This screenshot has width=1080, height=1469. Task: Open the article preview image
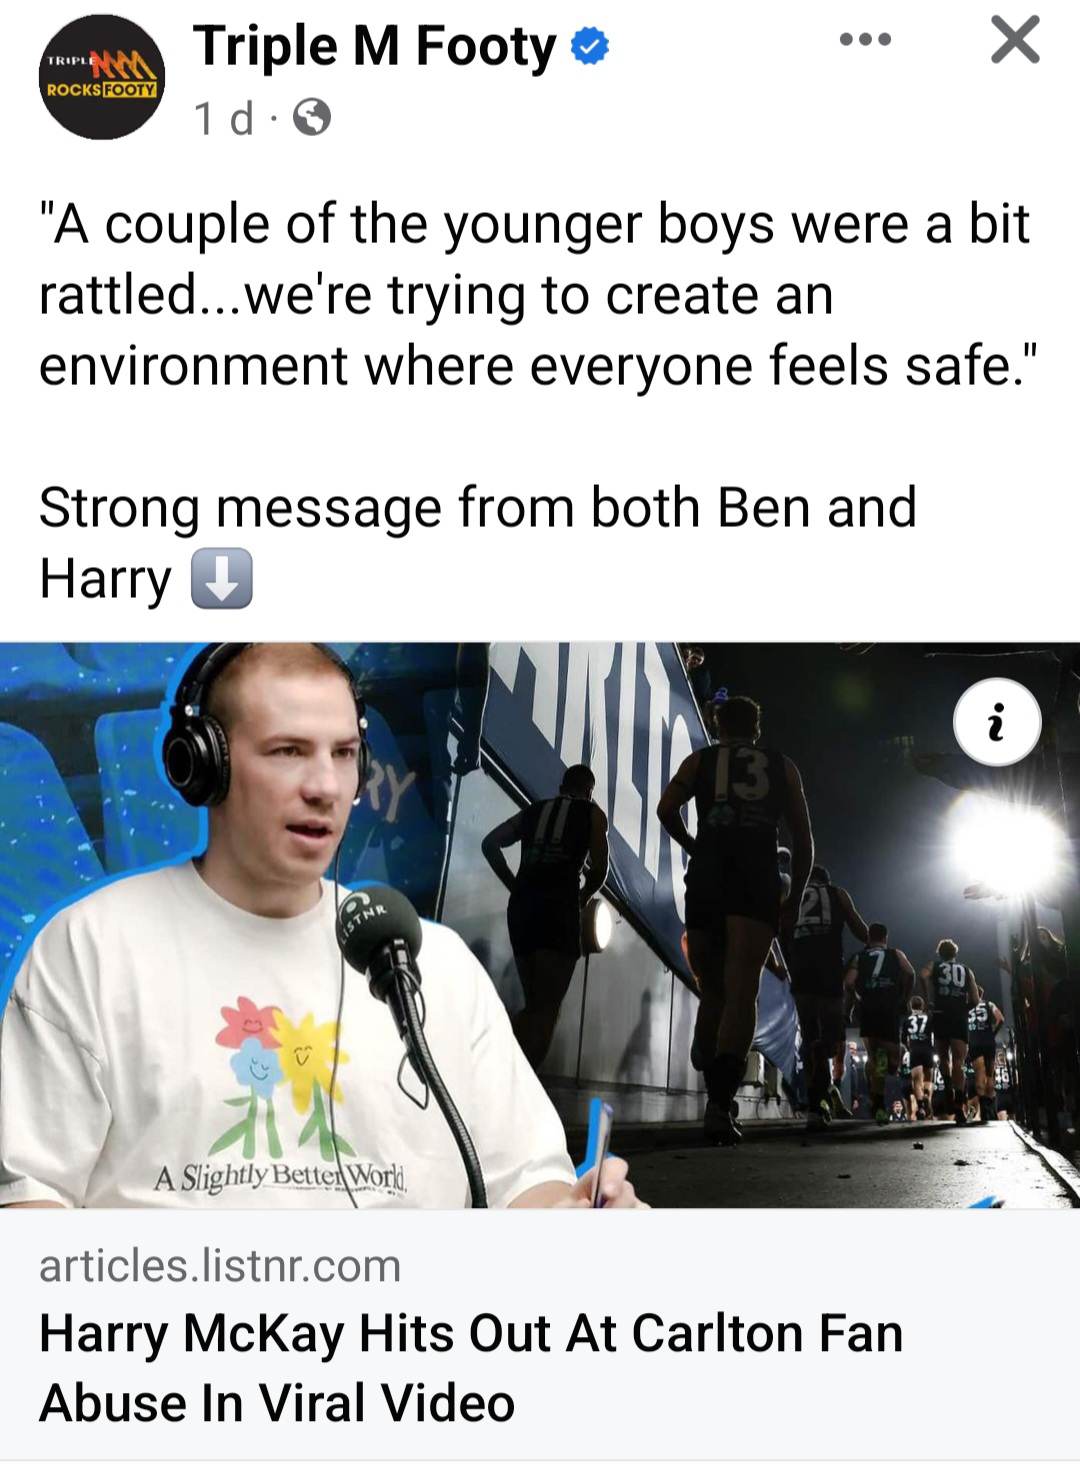click(x=540, y=925)
